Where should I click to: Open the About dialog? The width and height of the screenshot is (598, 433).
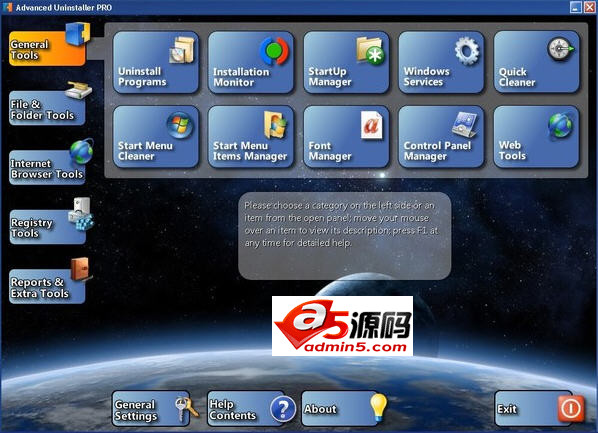pyautogui.click(x=340, y=409)
